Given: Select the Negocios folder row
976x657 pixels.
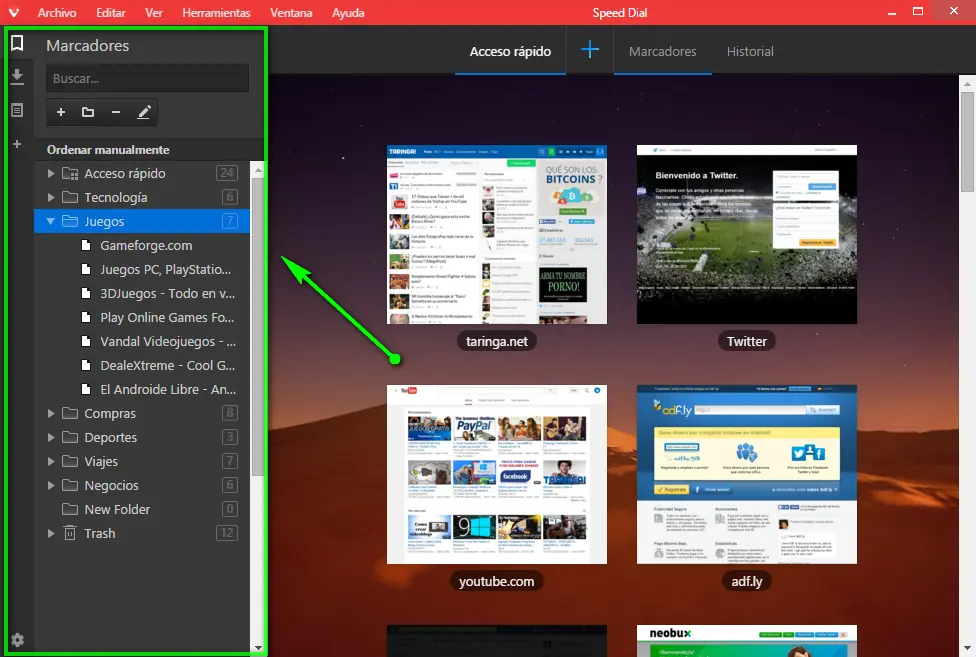Looking at the screenshot, I should pos(142,485).
